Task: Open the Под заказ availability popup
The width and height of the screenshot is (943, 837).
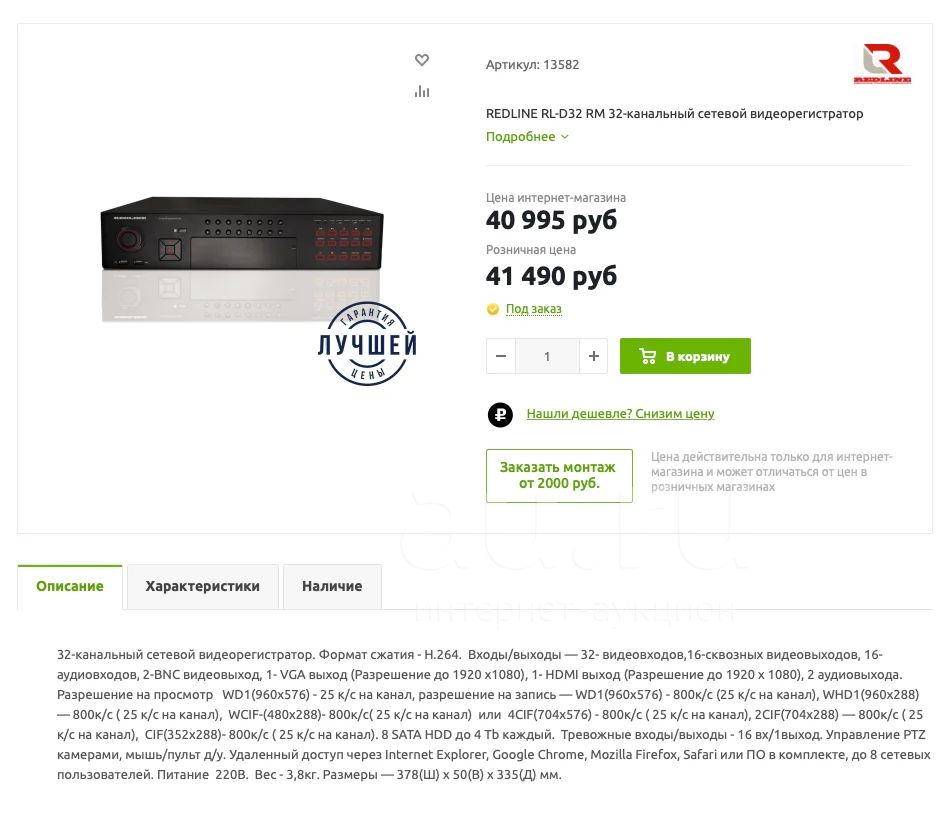Action: (x=533, y=308)
